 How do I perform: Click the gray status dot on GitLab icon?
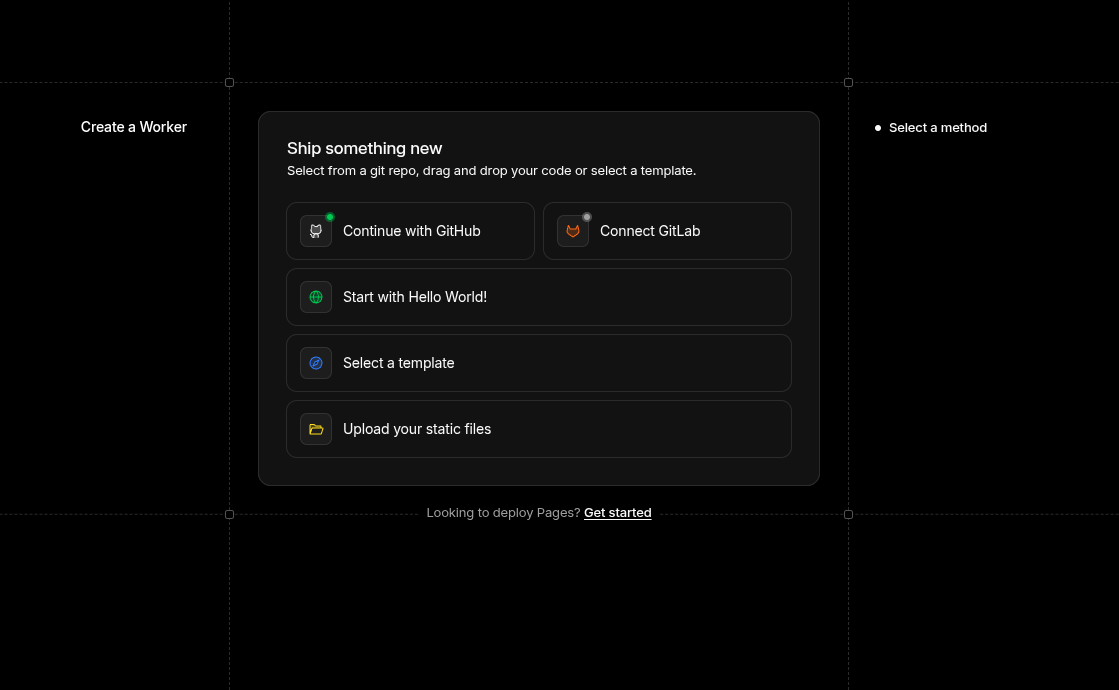point(587,217)
